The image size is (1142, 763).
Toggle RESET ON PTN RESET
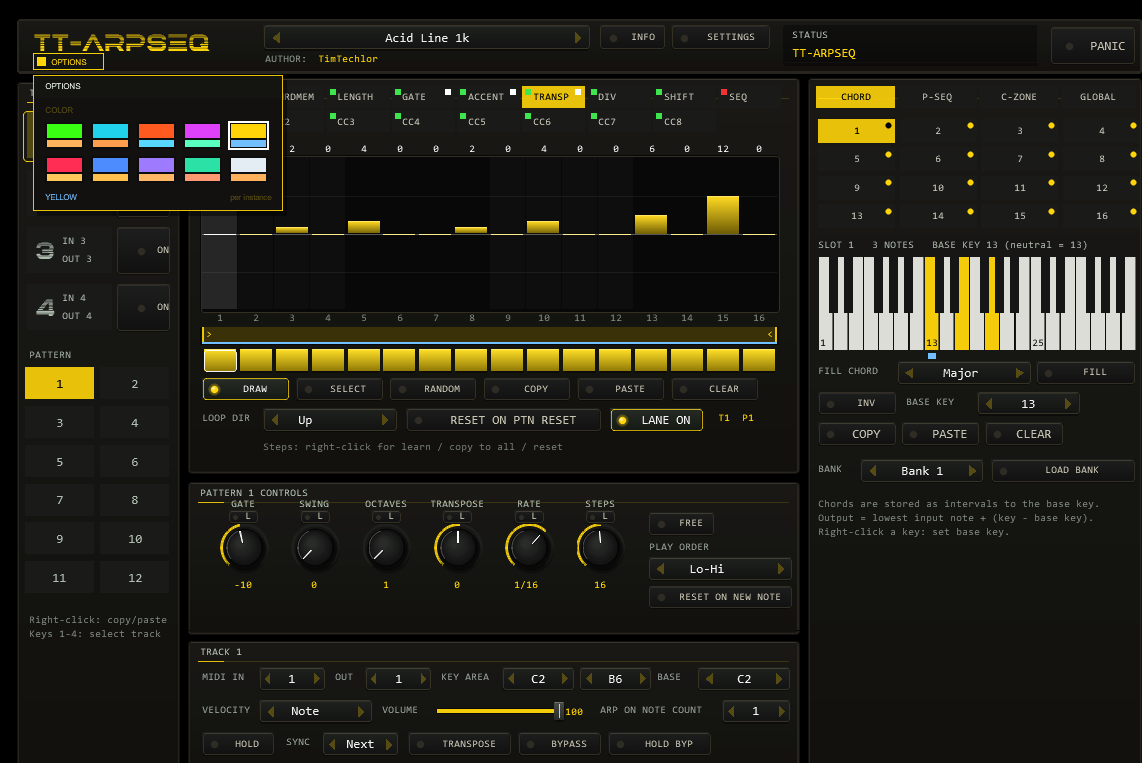(504, 420)
